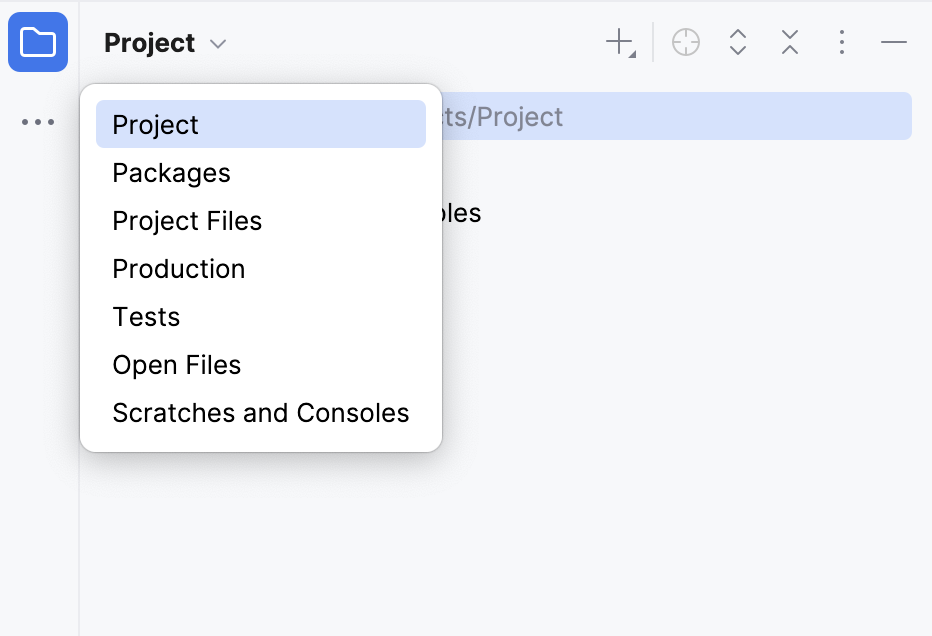Expand all nodes using the Expand All icon

pos(737,42)
